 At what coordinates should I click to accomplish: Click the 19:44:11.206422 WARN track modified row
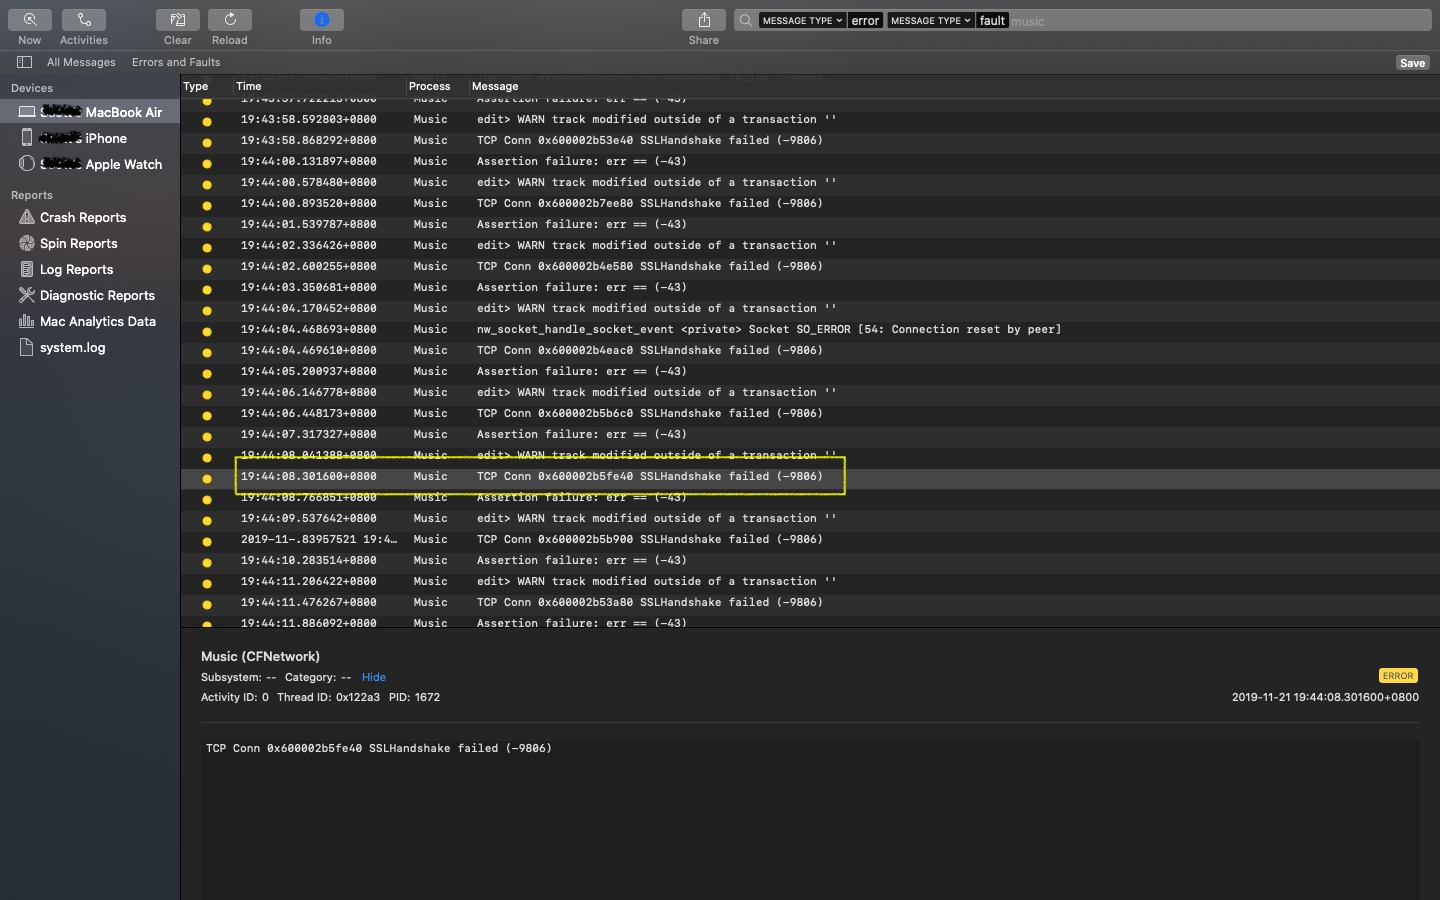pos(810,581)
